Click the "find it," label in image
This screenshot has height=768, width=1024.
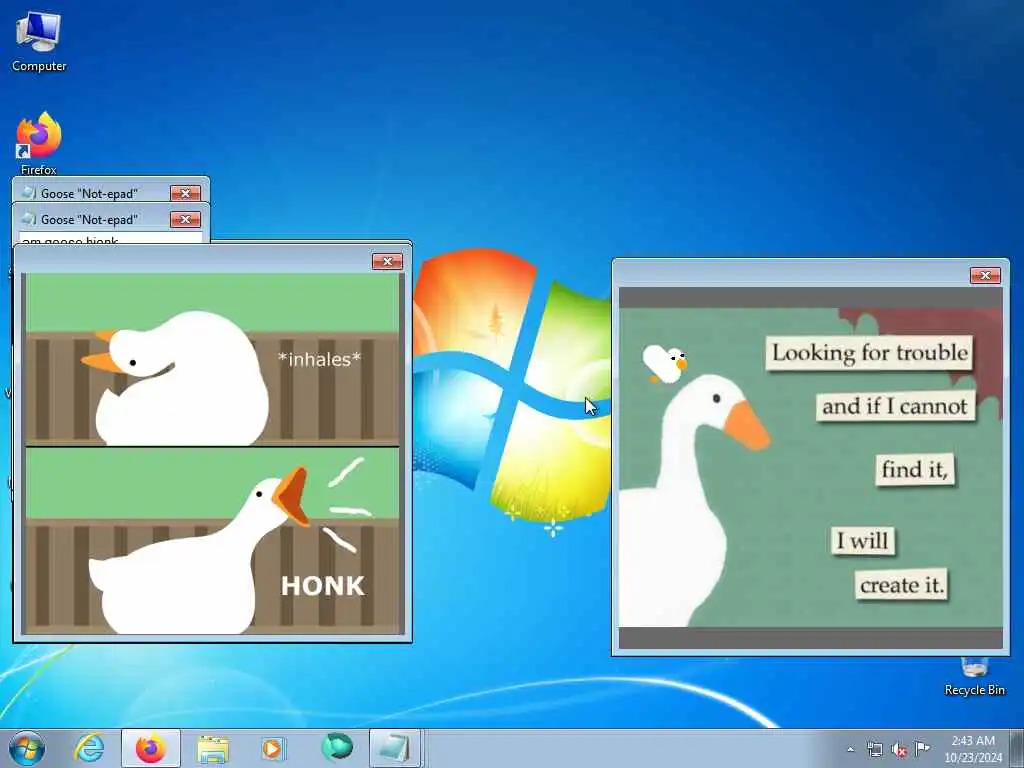914,469
